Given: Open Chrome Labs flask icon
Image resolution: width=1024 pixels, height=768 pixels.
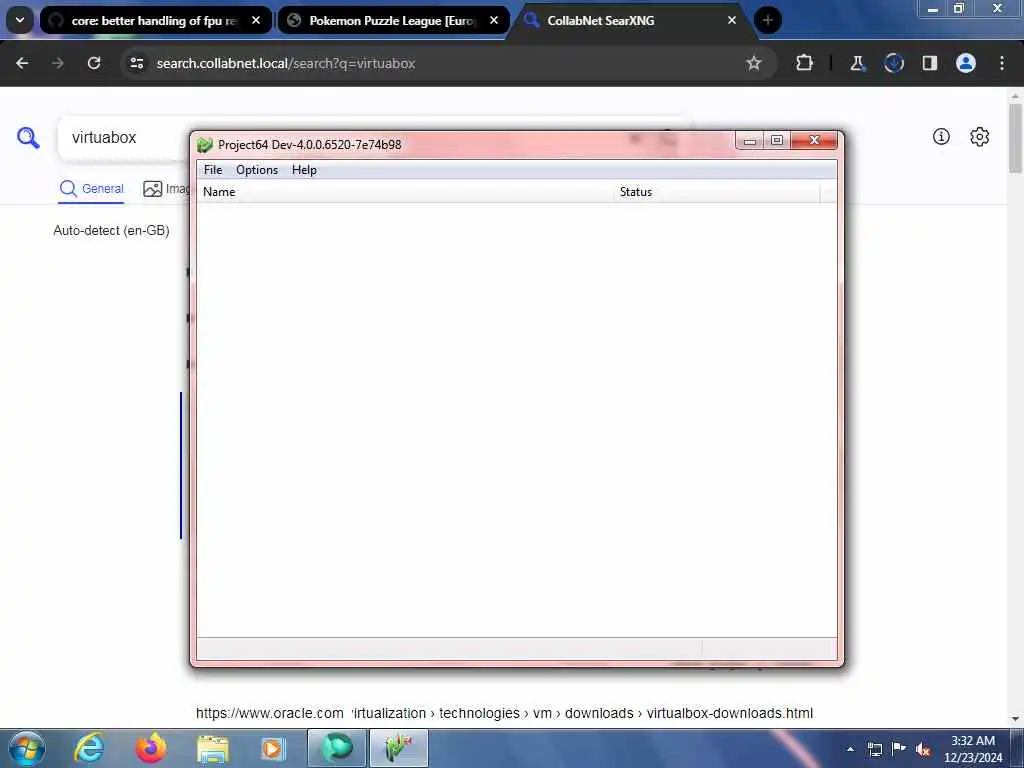Looking at the screenshot, I should tap(857, 63).
